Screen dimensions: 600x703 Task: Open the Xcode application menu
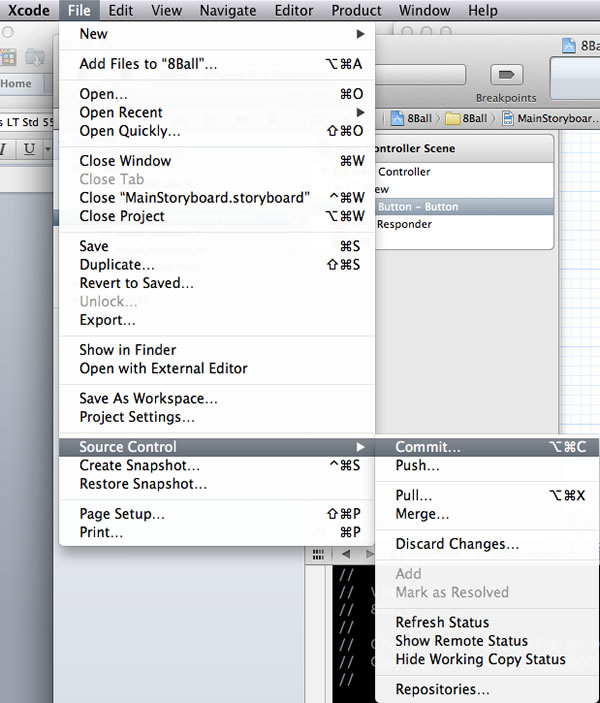point(29,10)
